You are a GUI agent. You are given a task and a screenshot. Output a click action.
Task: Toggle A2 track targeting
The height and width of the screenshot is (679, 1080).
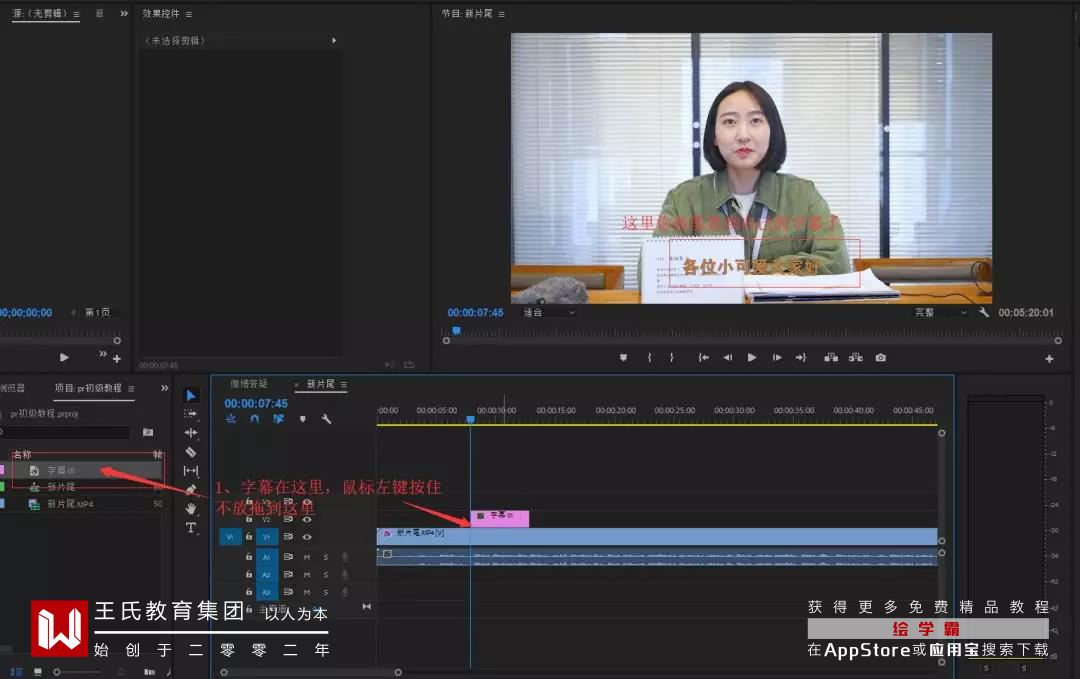pyautogui.click(x=267, y=574)
